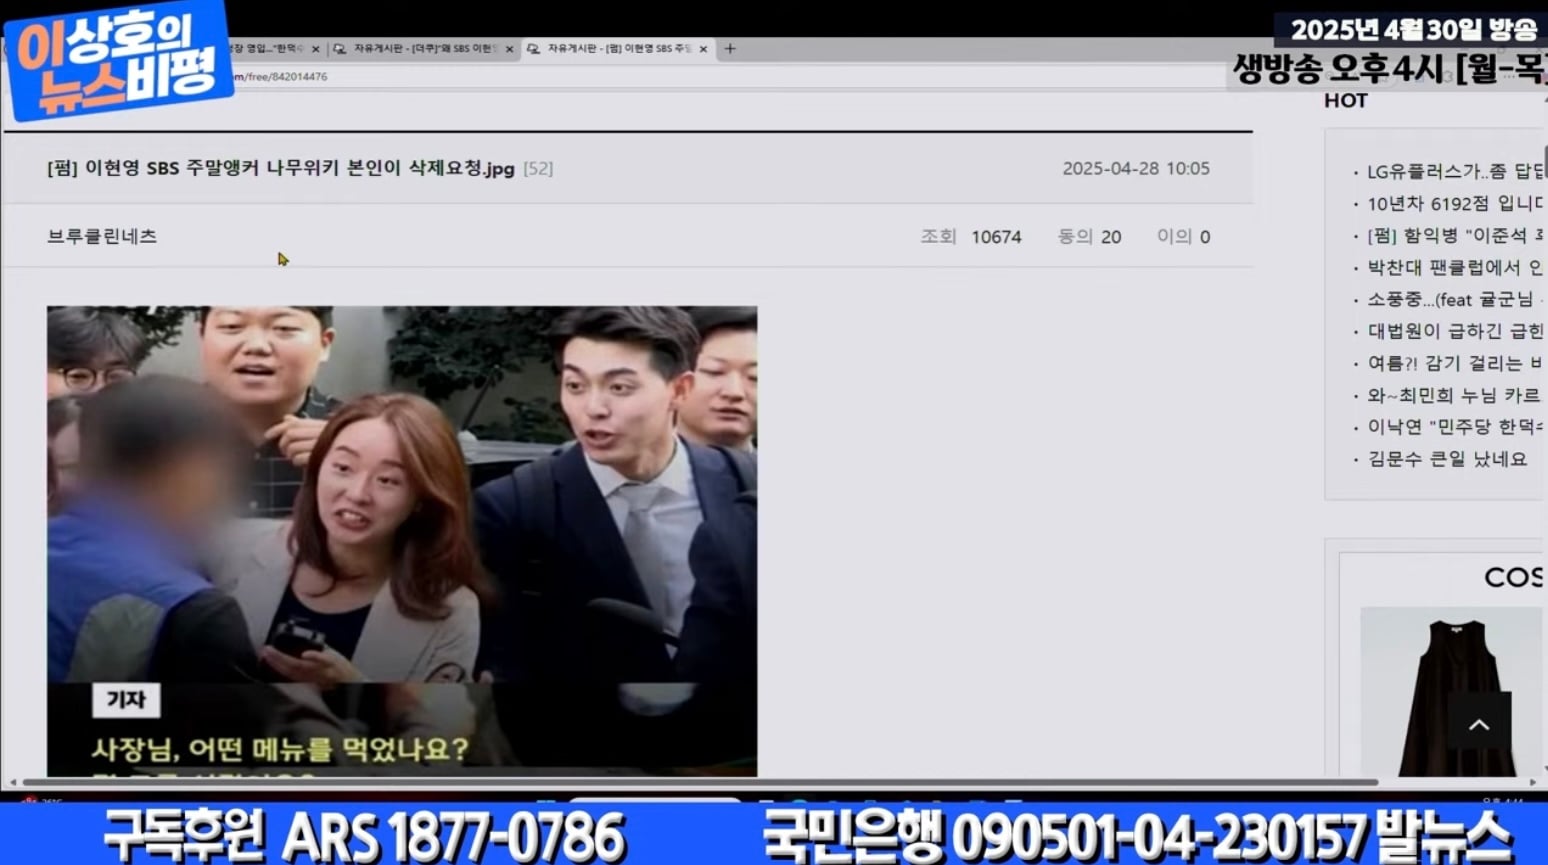Click the view count 10674
This screenshot has height=865, width=1548.
(x=996, y=237)
